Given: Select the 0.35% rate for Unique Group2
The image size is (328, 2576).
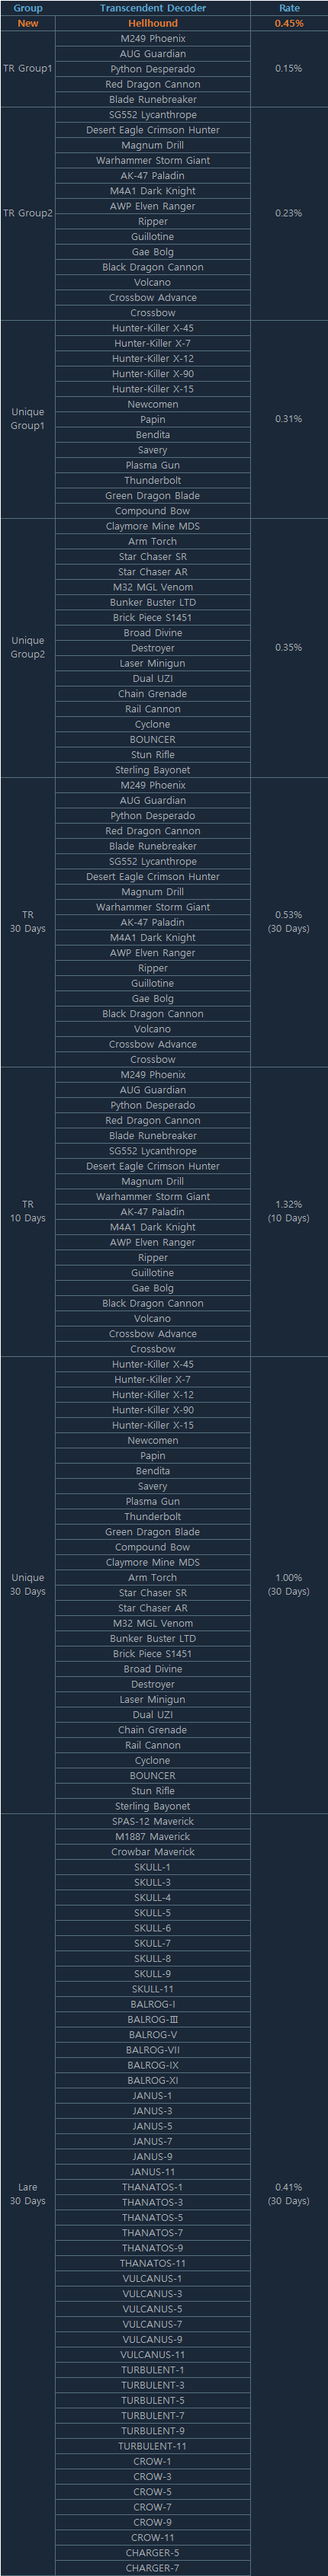Looking at the screenshot, I should 289,648.
